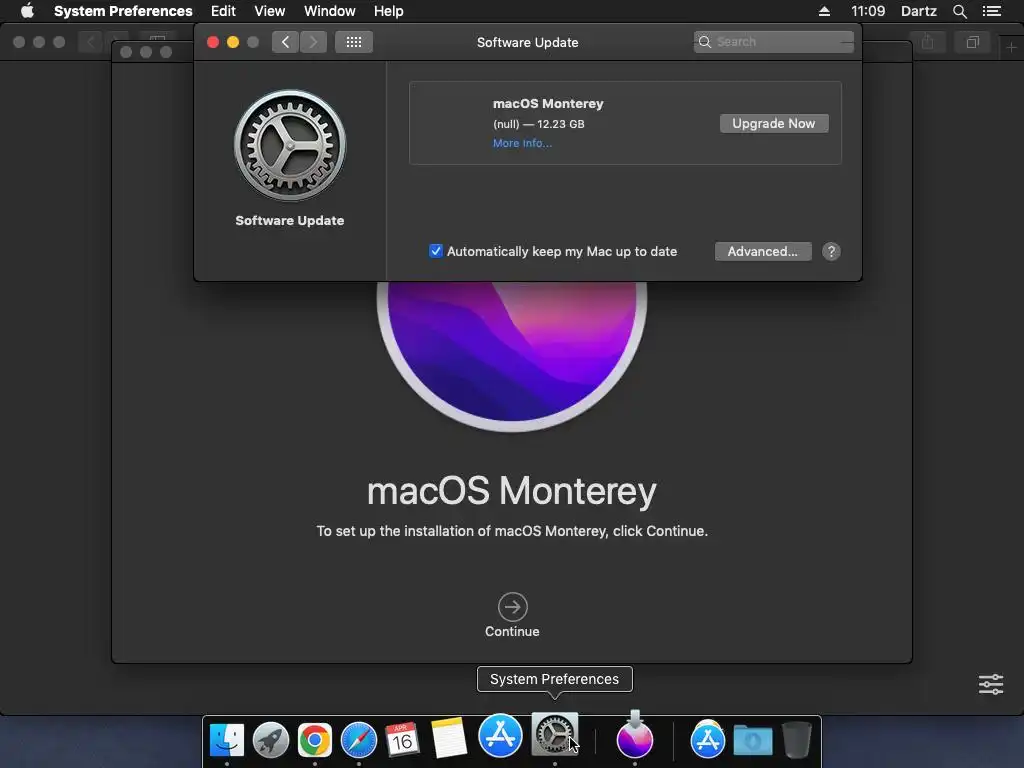
Task: Open the More Info link
Action: tap(522, 143)
